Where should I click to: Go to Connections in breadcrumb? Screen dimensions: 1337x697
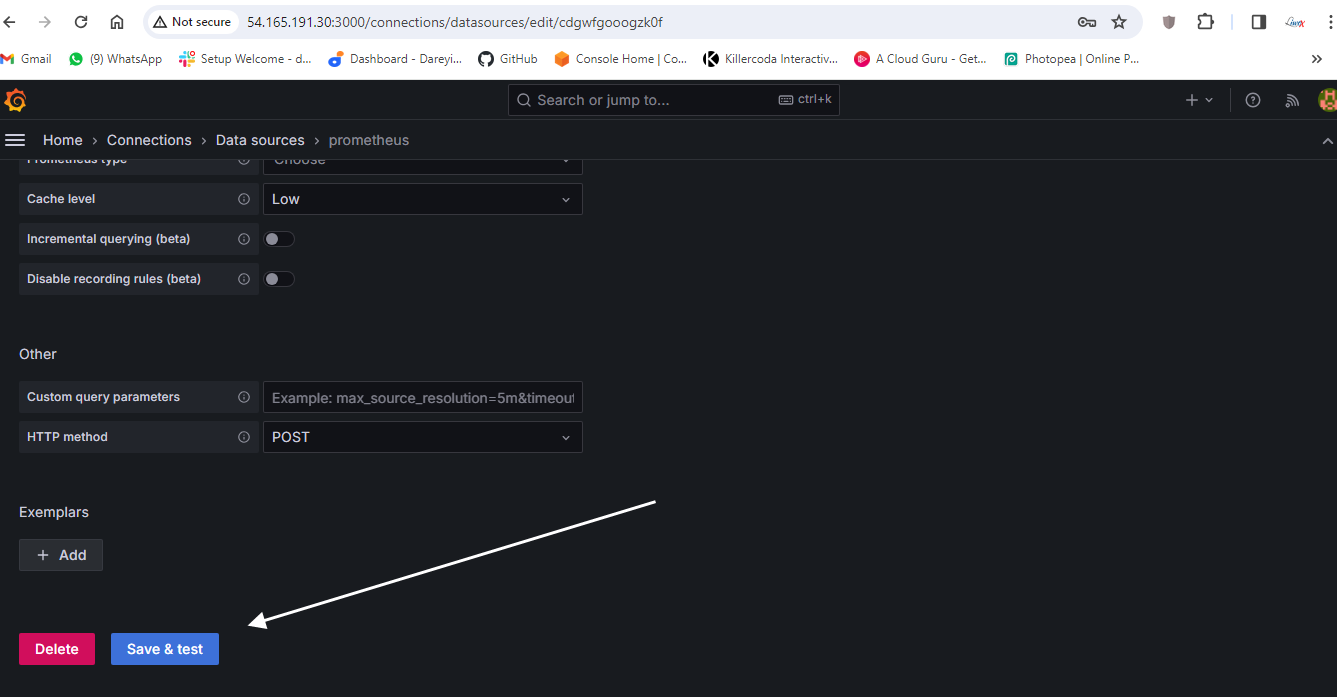149,140
